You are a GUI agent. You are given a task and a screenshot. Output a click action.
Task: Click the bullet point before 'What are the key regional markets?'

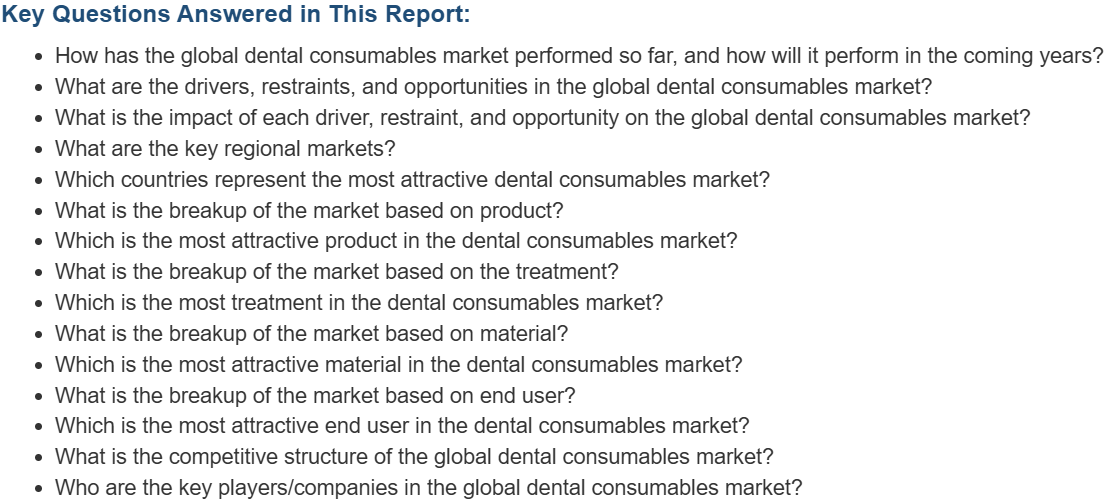click(x=38, y=150)
